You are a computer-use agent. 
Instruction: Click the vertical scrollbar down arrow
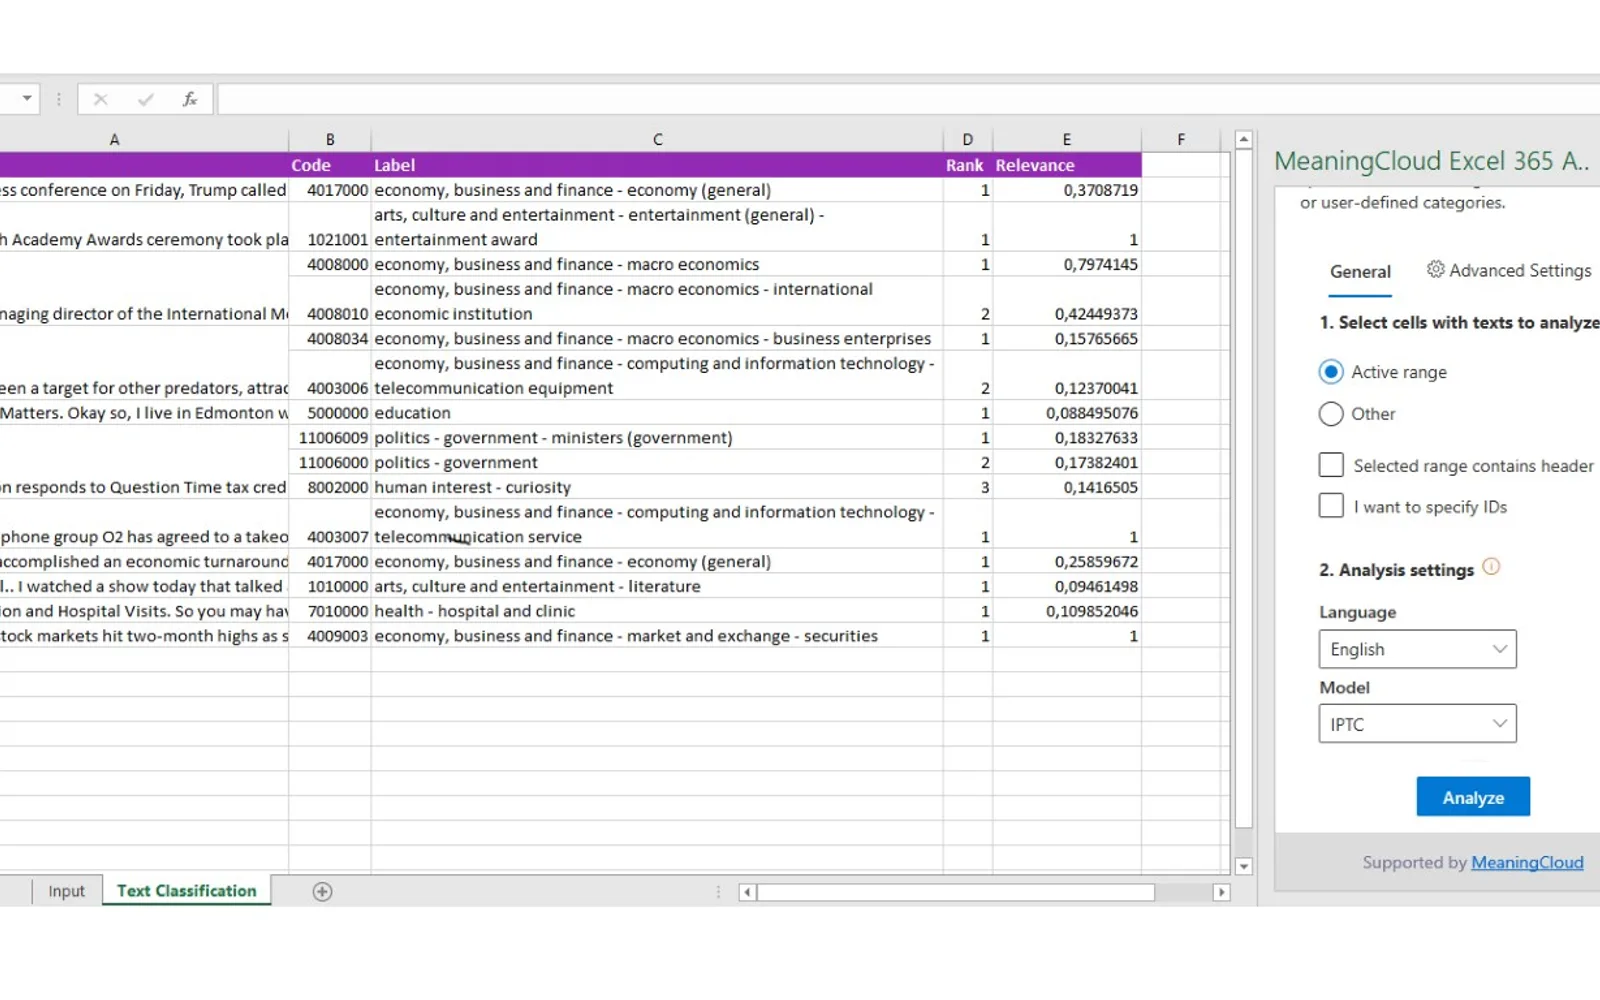(1244, 867)
